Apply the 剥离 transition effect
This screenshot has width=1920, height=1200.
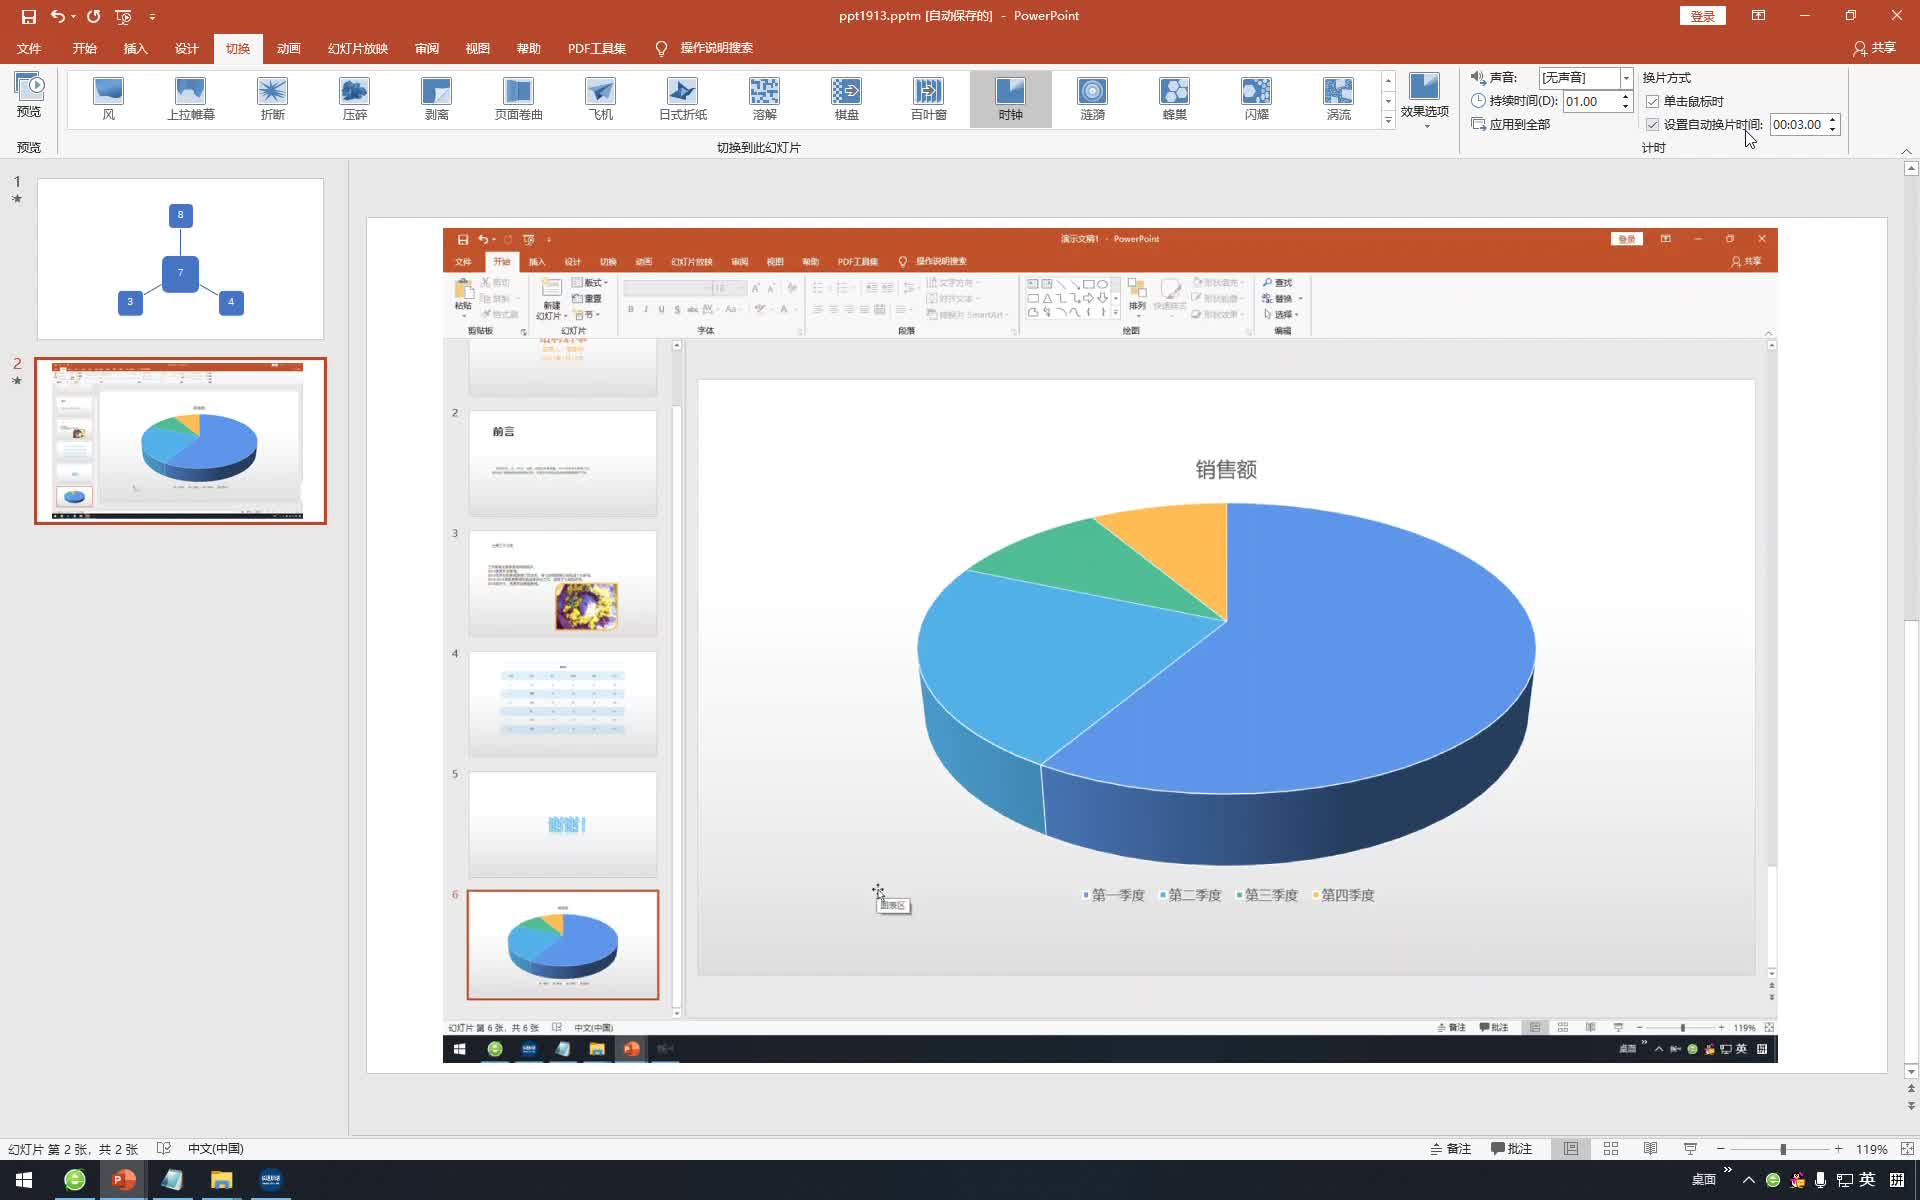pos(436,99)
